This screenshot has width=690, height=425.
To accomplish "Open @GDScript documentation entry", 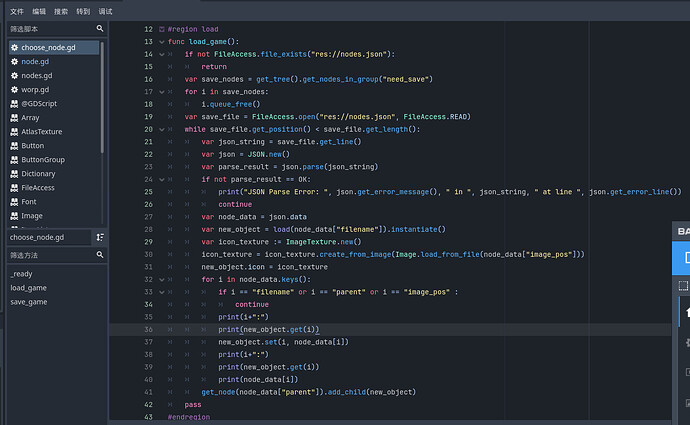I will tap(39, 104).
